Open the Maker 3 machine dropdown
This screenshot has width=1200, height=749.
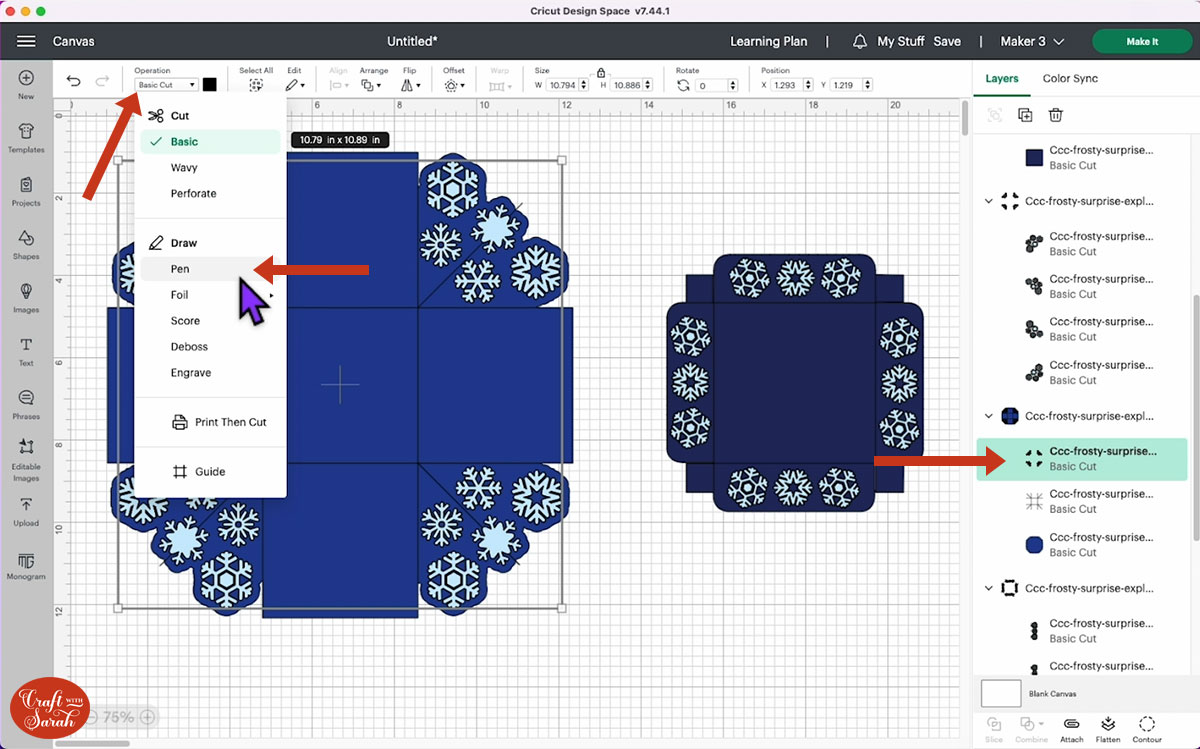pos(1032,42)
